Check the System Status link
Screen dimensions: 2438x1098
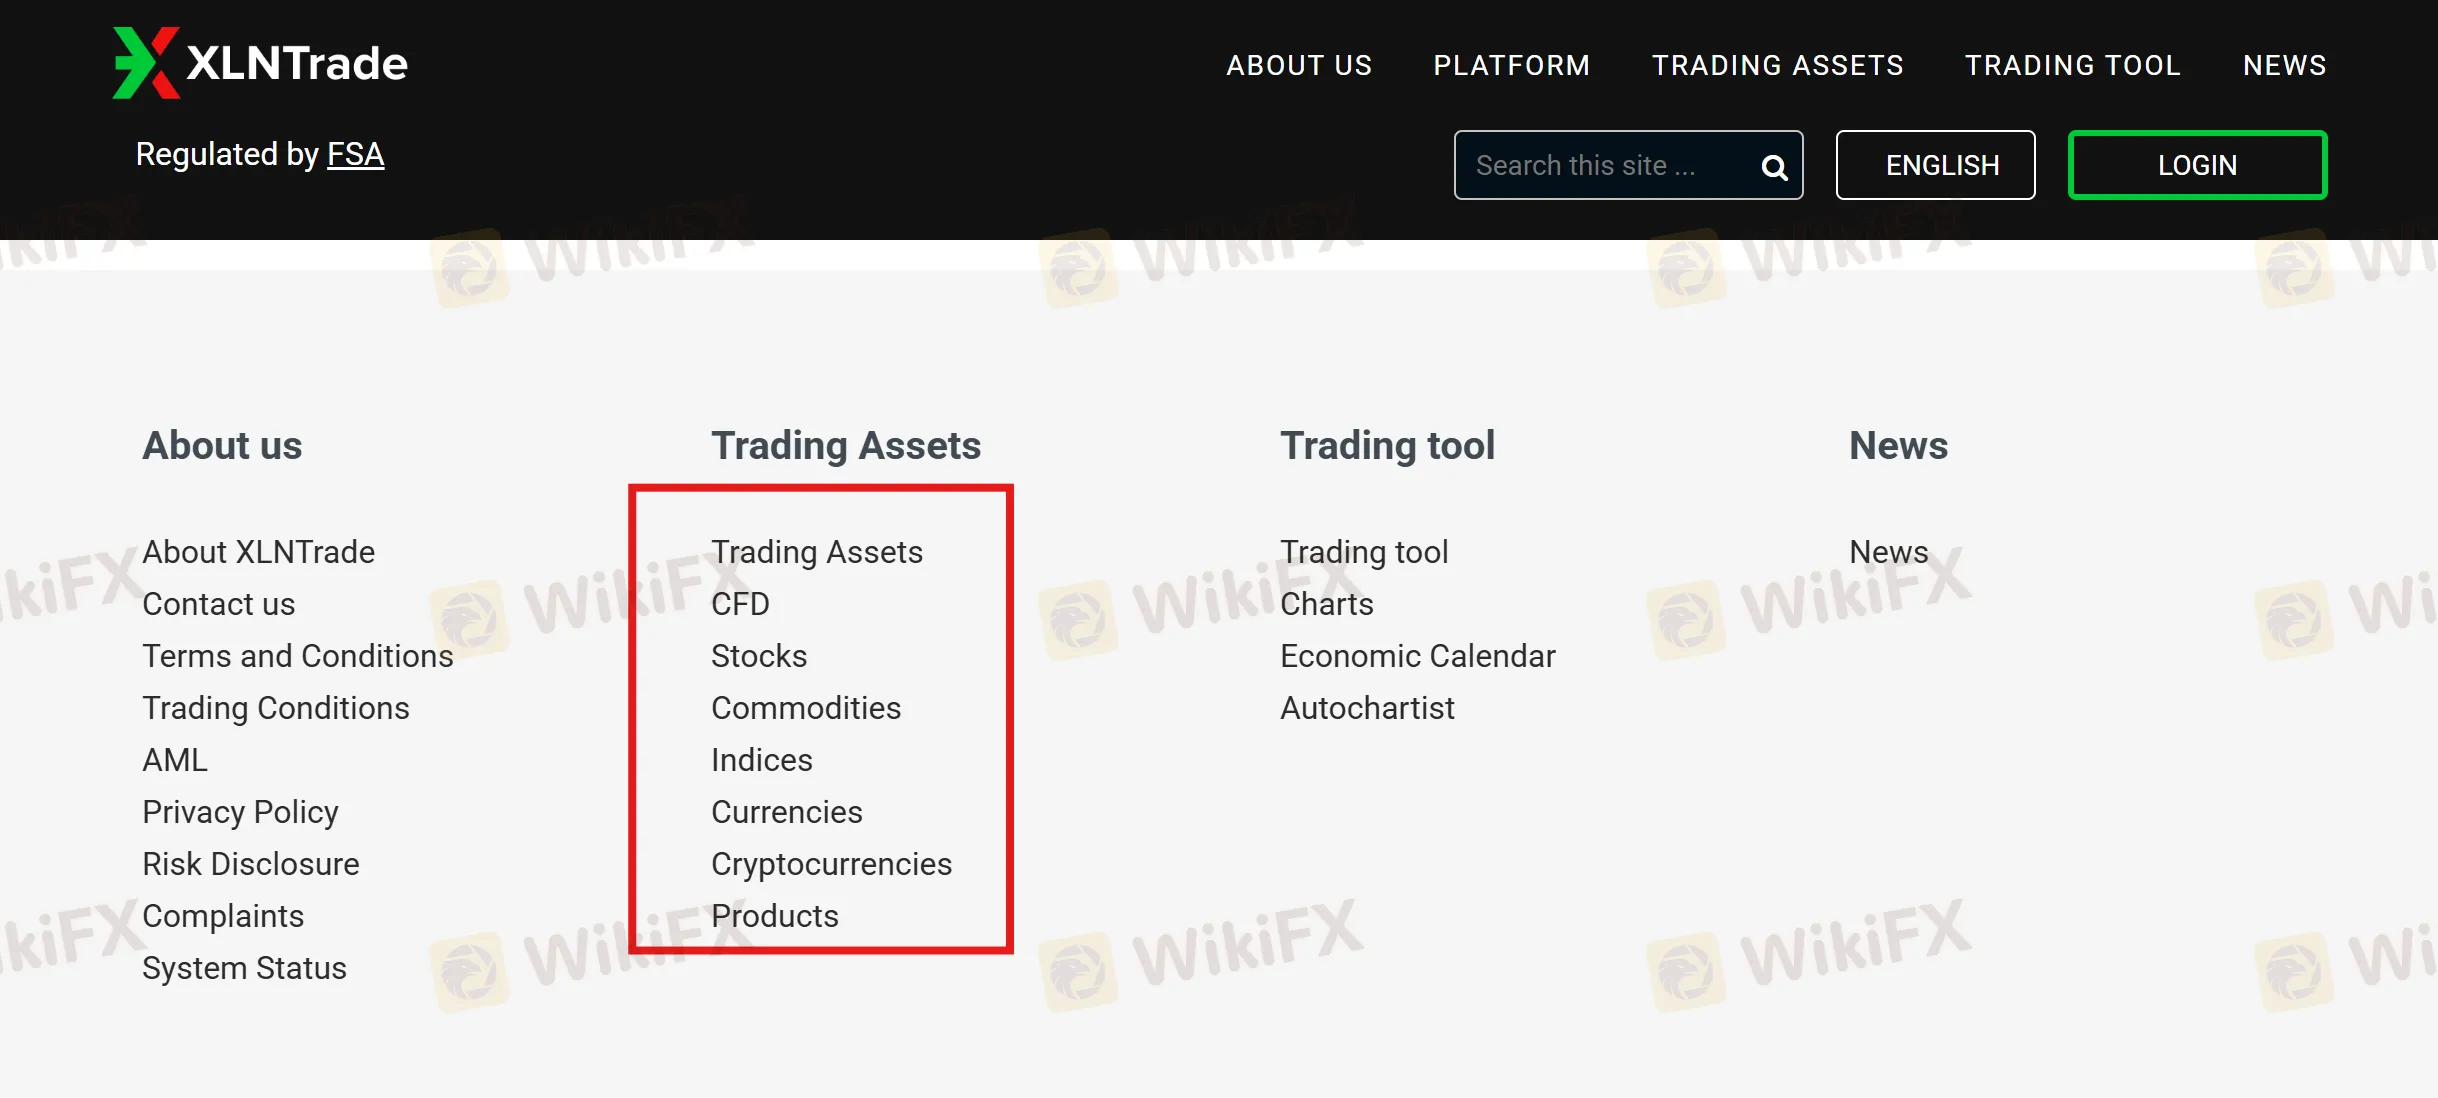(x=244, y=968)
